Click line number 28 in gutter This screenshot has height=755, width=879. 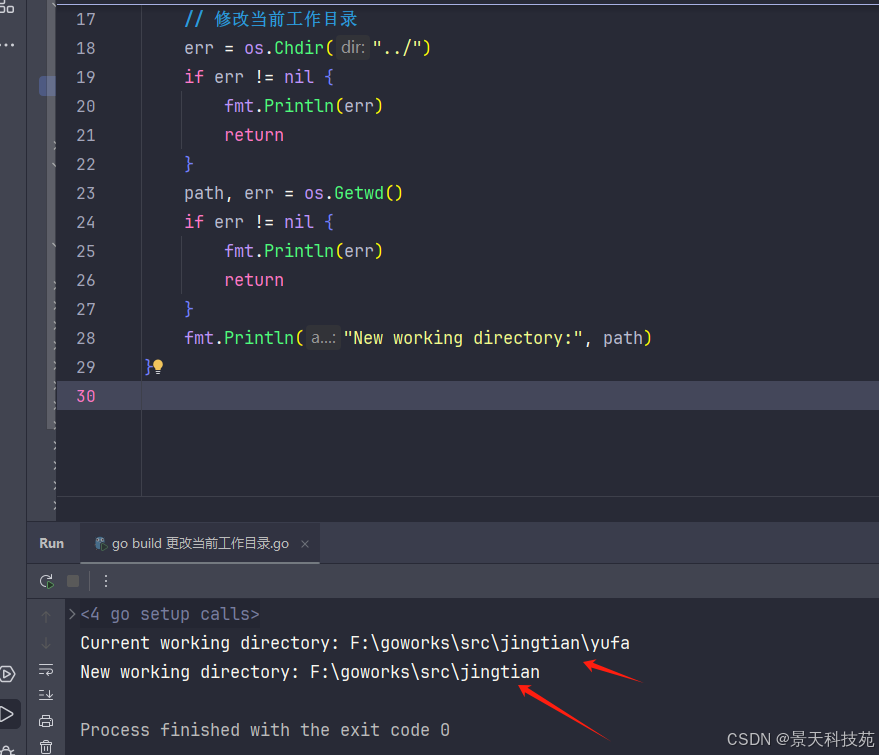[86, 339]
